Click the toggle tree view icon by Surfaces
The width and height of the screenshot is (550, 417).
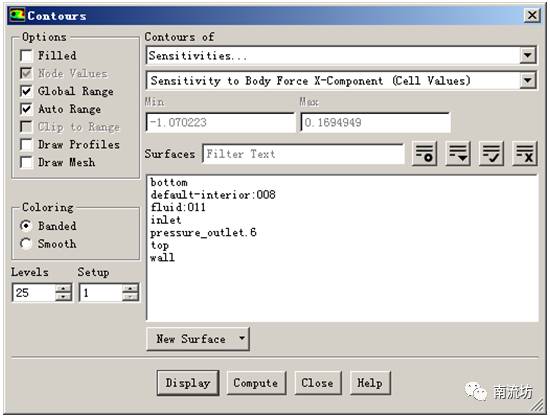pyautogui.click(x=424, y=154)
